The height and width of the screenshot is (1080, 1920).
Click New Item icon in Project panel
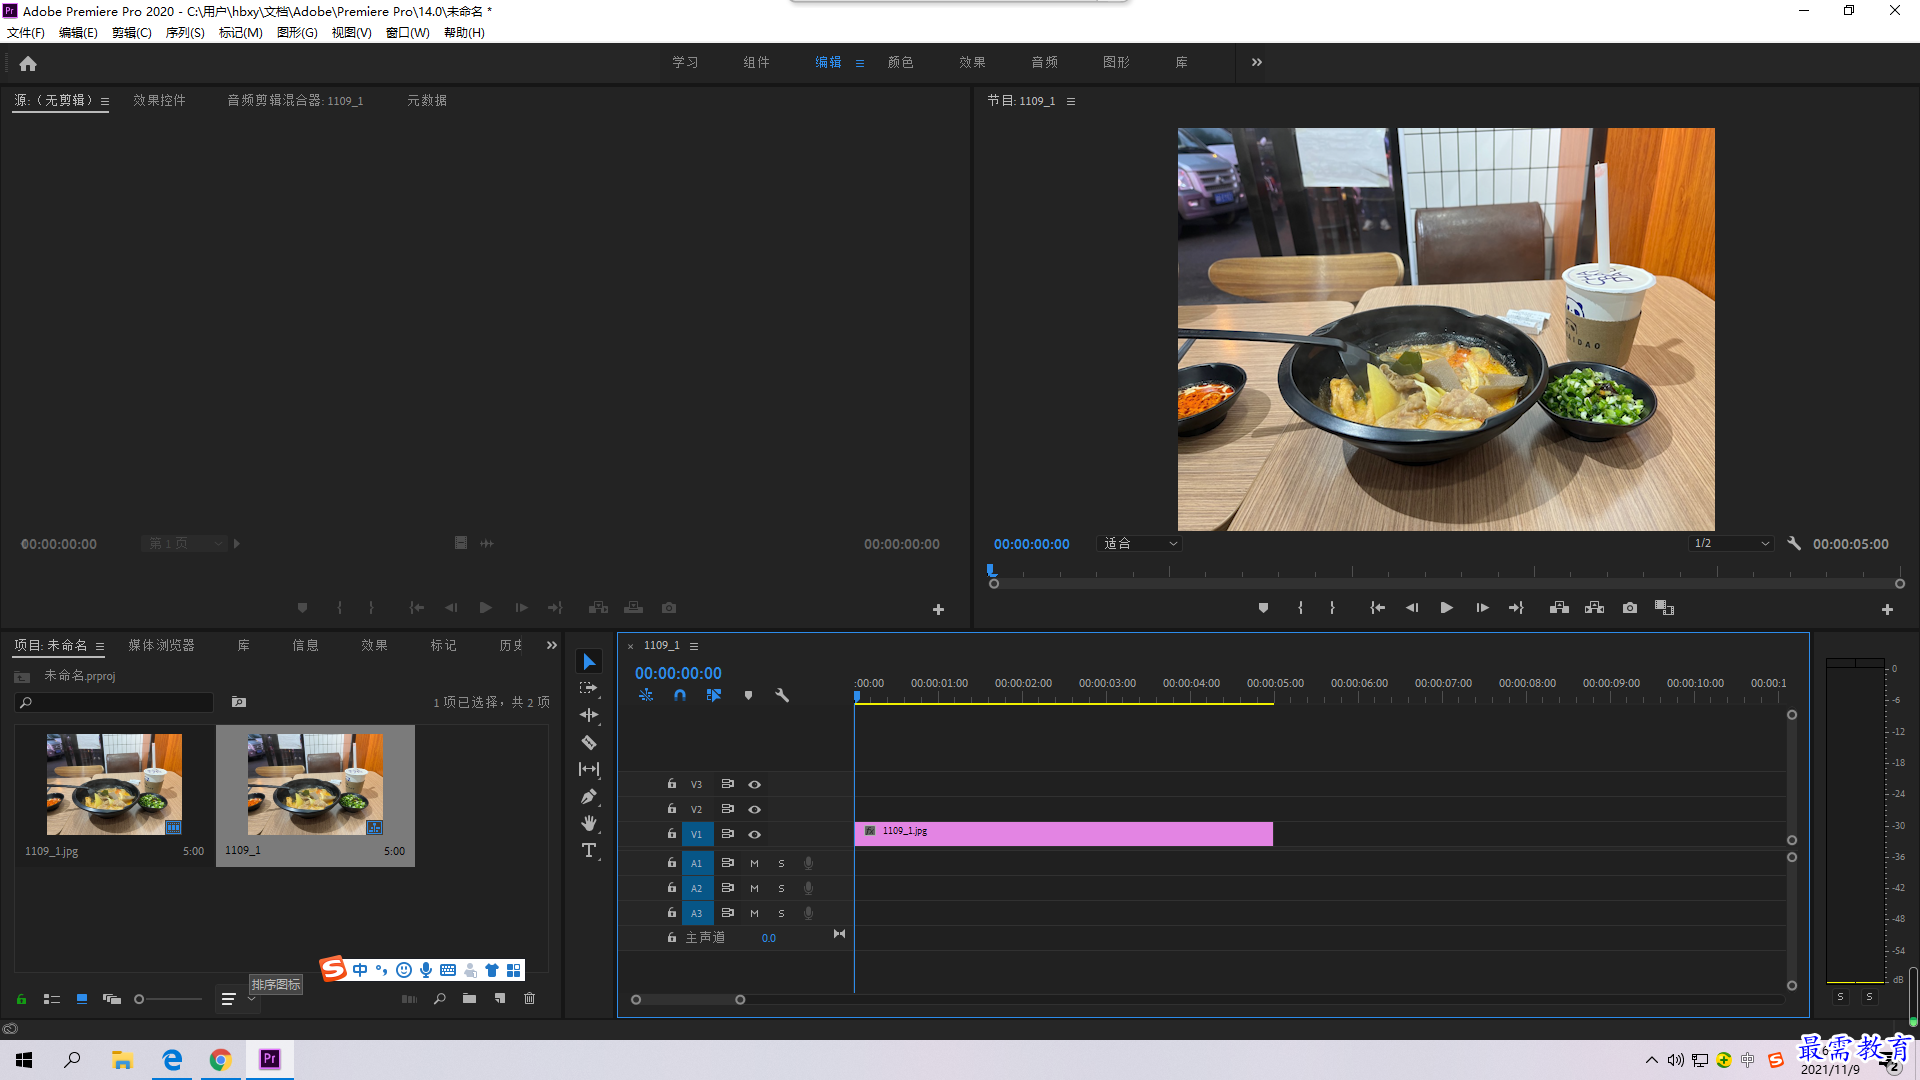click(500, 998)
